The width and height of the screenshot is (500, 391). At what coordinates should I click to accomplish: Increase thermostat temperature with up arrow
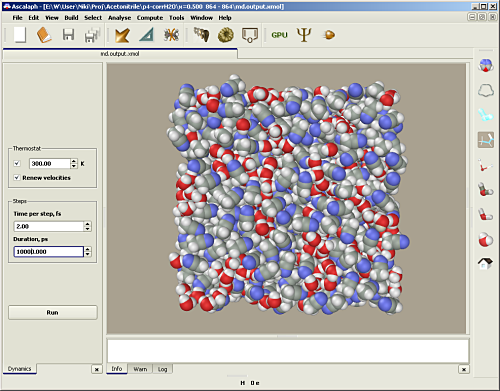pyautogui.click(x=74, y=161)
